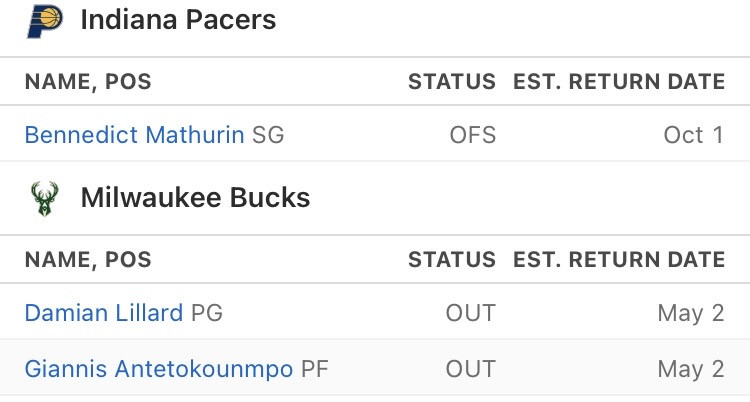
Task: Click the STATUS header in the Pacers table
Action: coord(452,82)
